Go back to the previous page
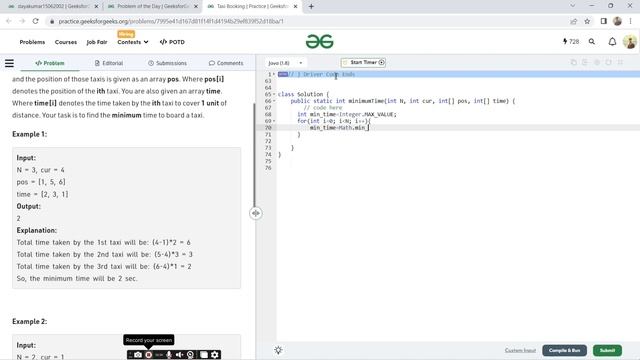 point(9,21)
